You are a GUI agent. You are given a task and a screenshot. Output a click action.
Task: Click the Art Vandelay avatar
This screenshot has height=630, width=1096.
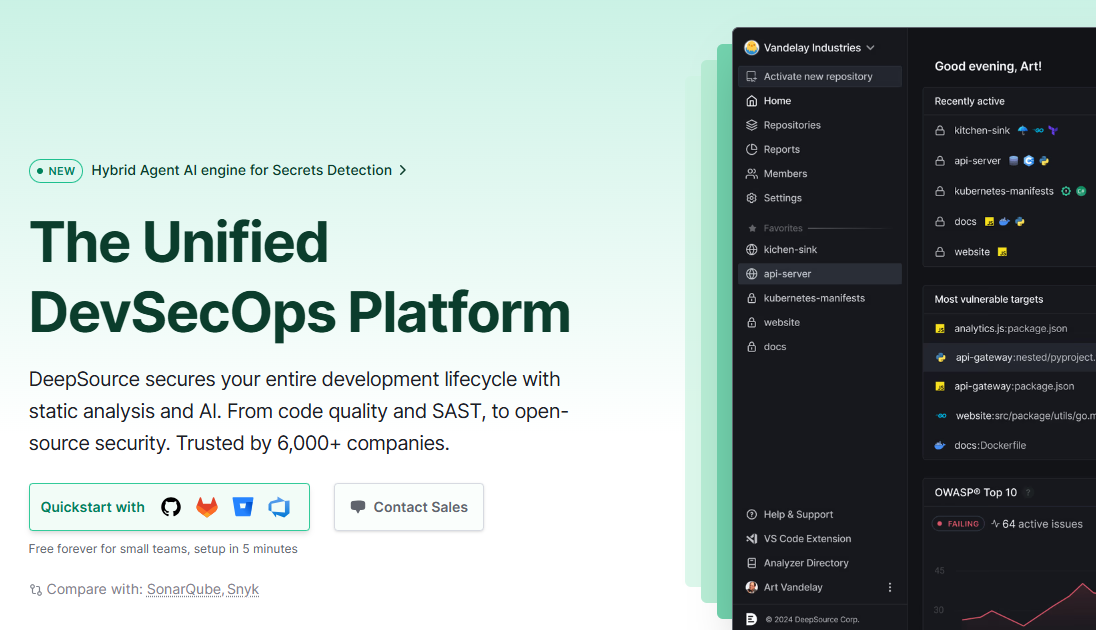click(x=752, y=587)
